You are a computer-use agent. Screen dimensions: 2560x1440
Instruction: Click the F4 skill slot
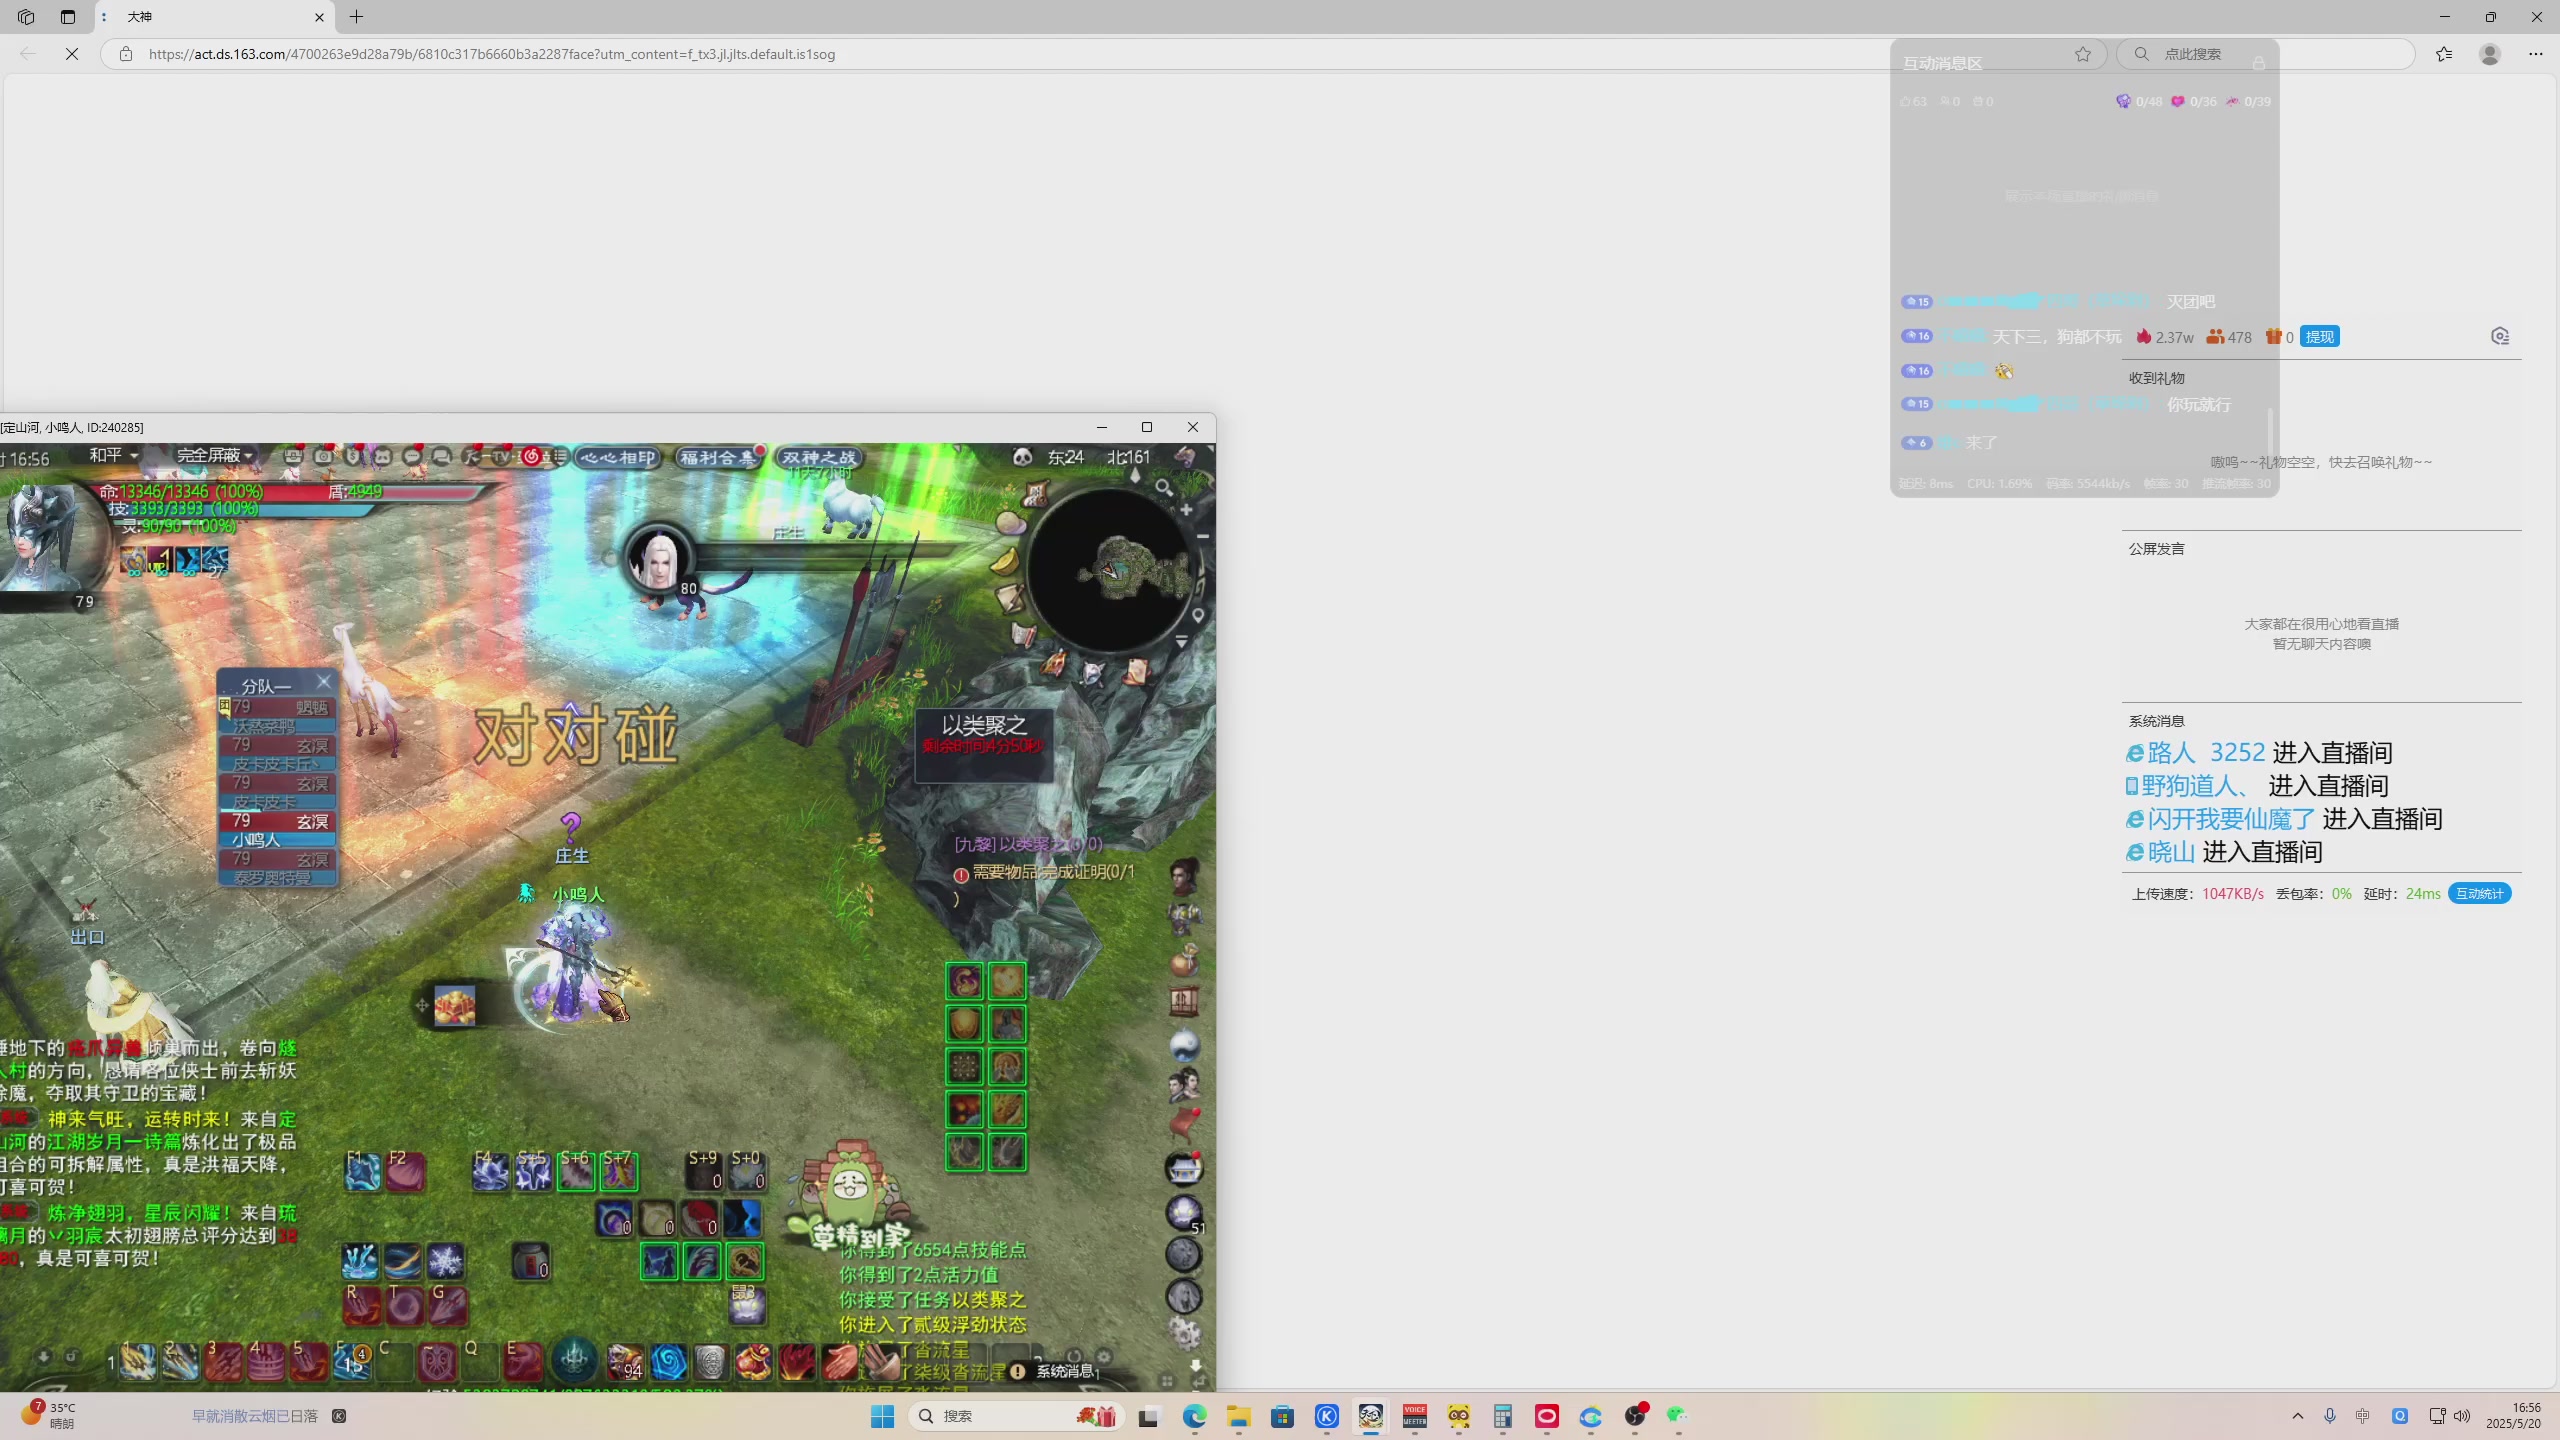pos(491,1171)
